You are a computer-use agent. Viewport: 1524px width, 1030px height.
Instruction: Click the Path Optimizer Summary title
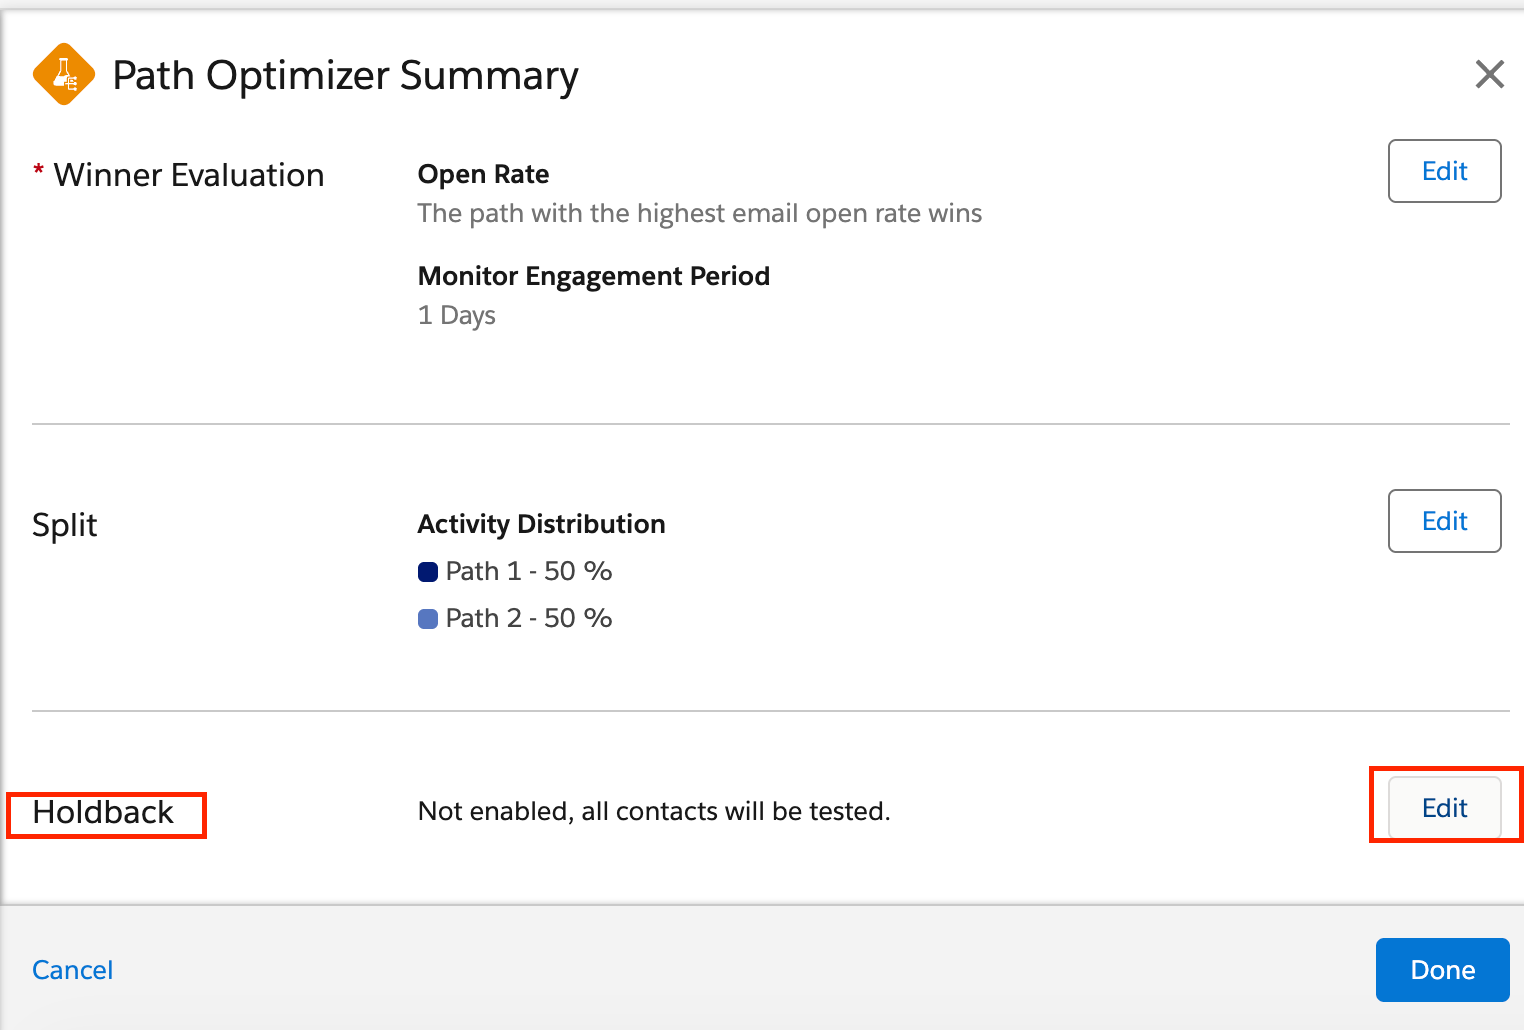click(x=345, y=76)
